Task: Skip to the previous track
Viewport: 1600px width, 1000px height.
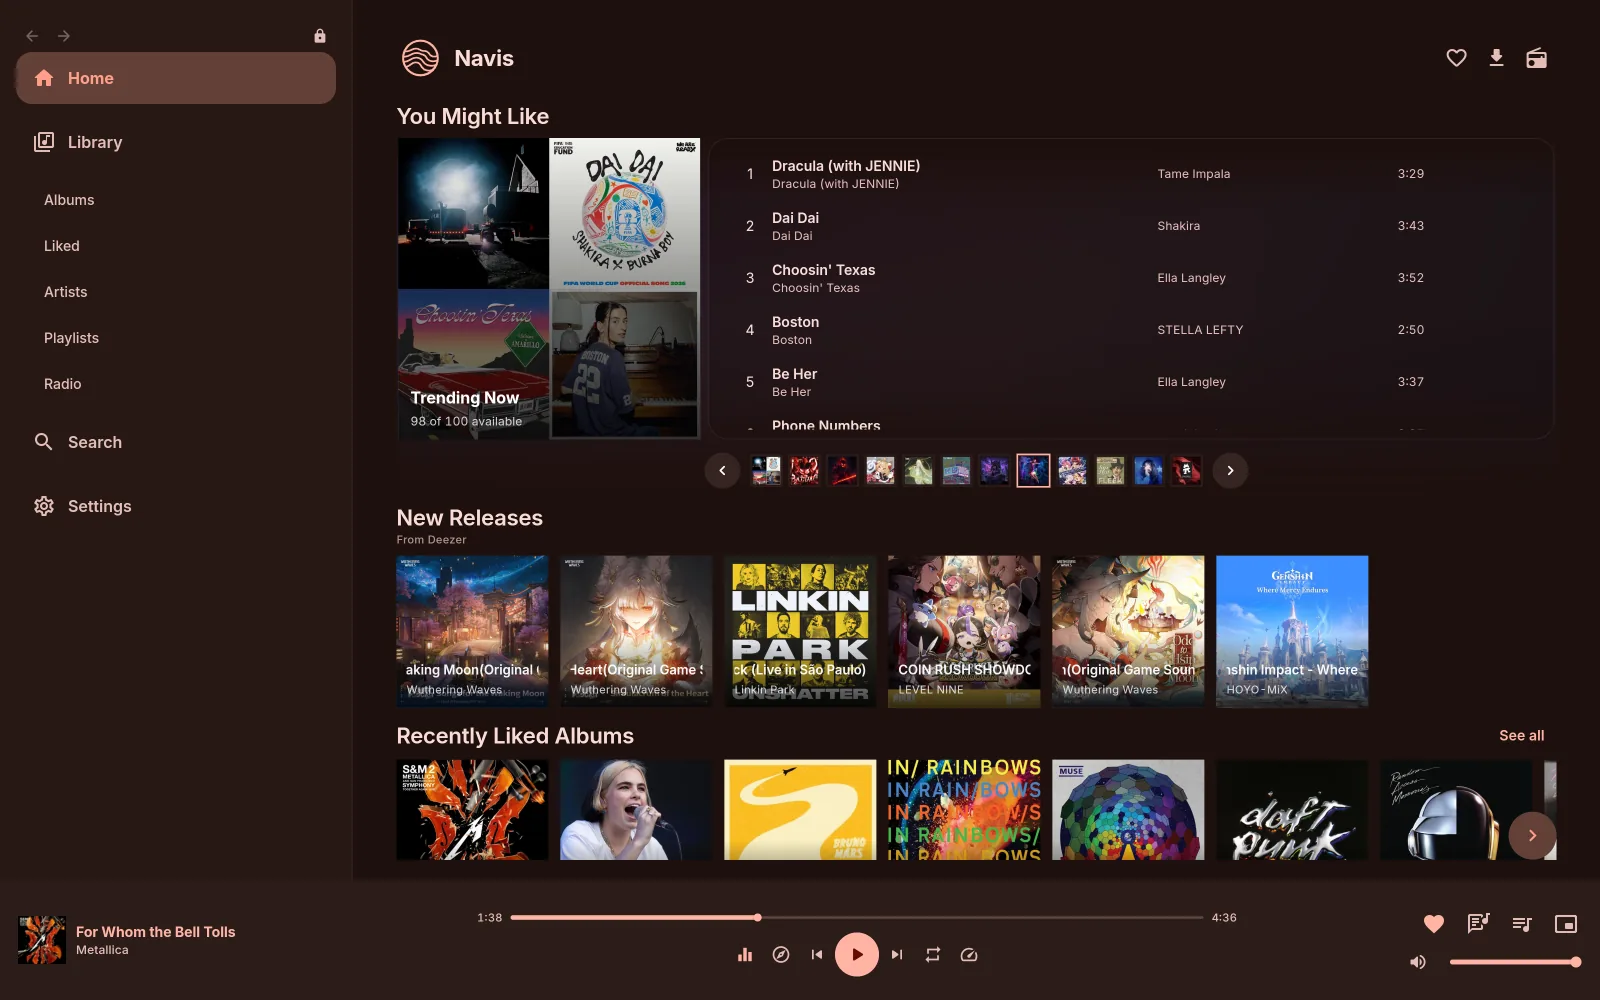Action: coord(817,955)
